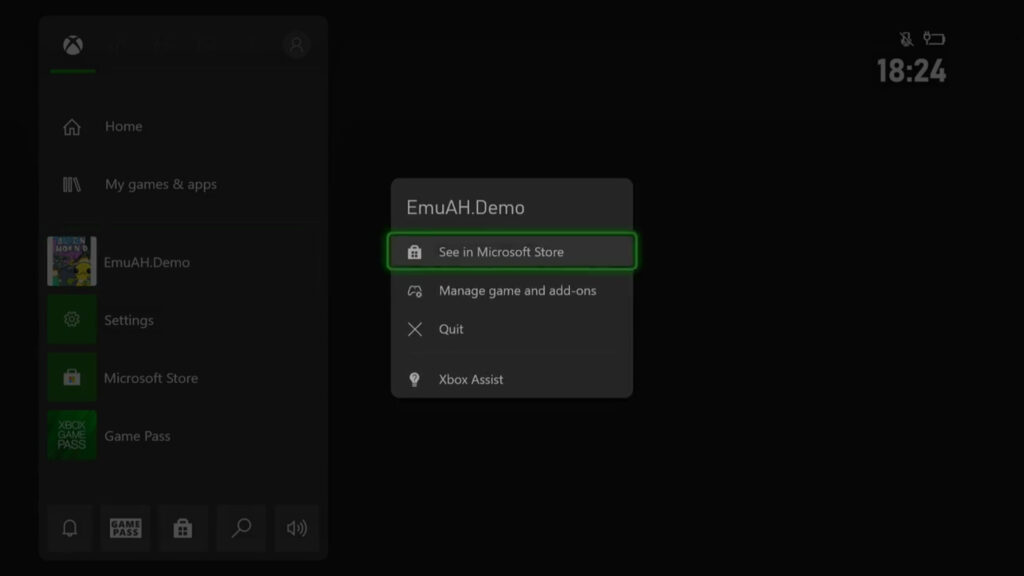Select the Settings gear icon
Viewport: 1024px width, 576px height.
pos(71,320)
